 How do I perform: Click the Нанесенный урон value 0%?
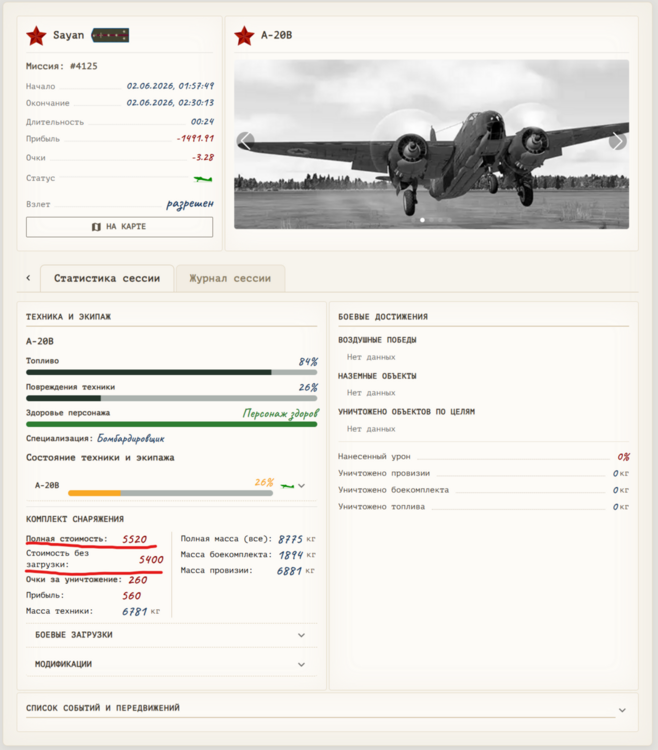click(x=624, y=457)
